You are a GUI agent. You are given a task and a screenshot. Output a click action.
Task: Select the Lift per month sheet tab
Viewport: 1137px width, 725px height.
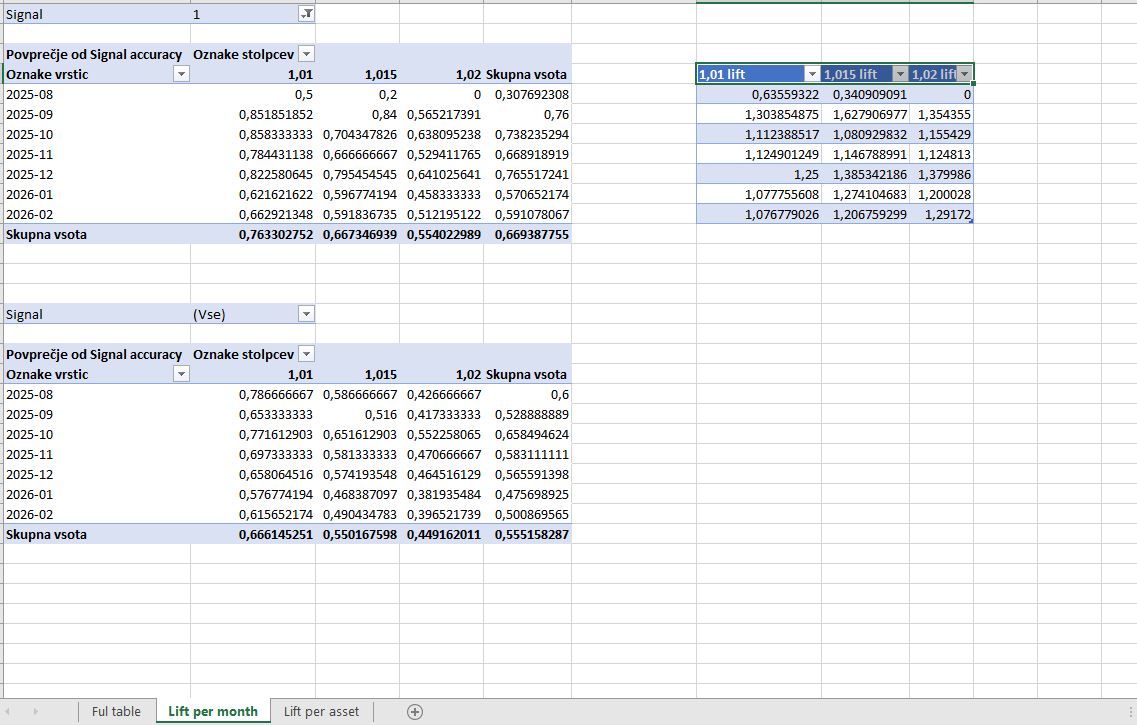(x=212, y=712)
